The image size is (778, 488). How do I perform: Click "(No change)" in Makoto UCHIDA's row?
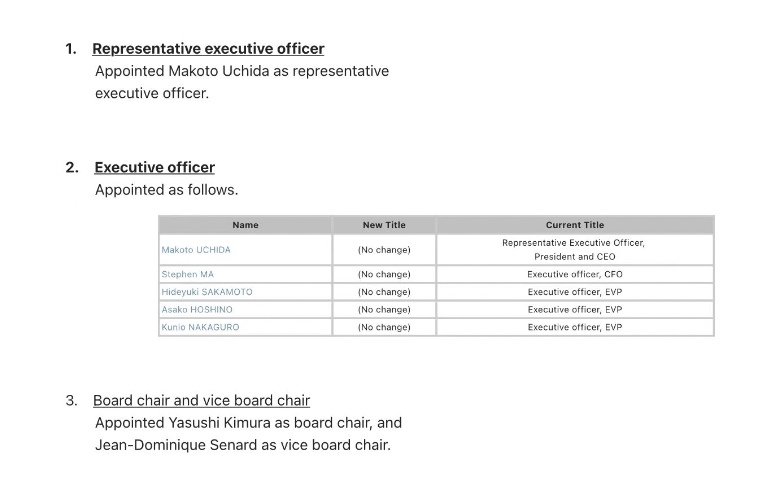pyautogui.click(x=384, y=250)
